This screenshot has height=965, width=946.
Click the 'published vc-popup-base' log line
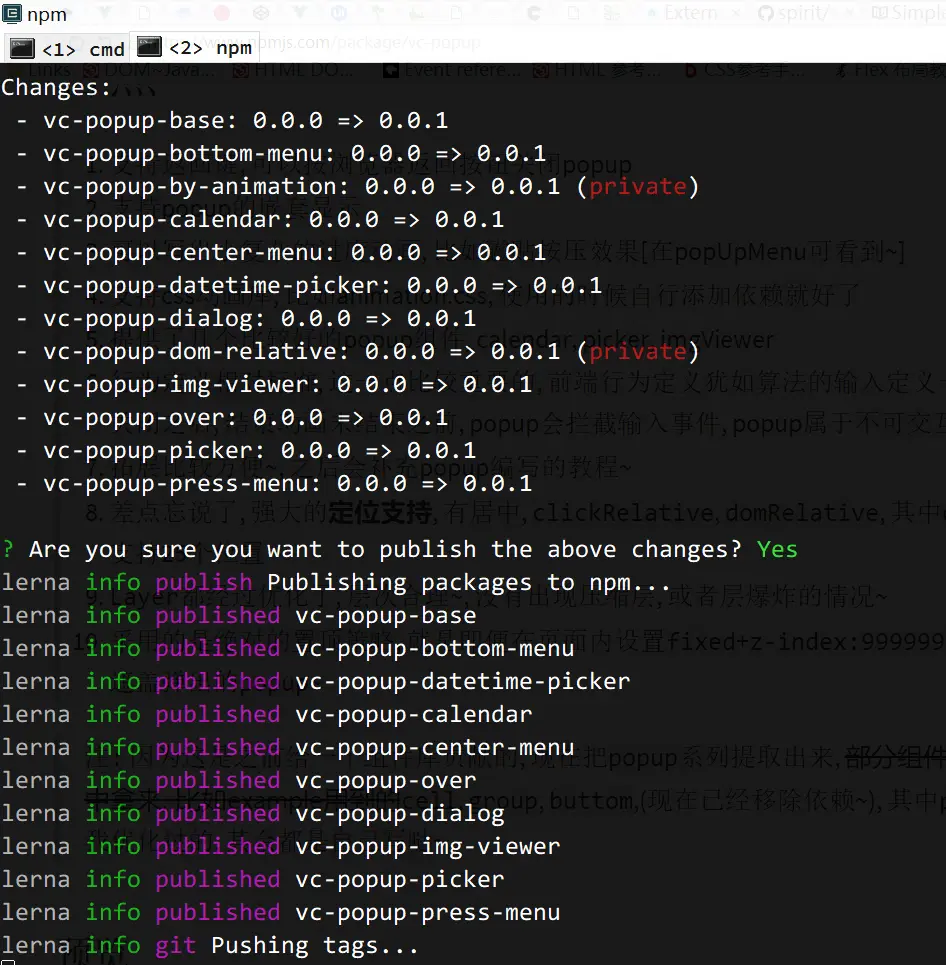(x=239, y=616)
